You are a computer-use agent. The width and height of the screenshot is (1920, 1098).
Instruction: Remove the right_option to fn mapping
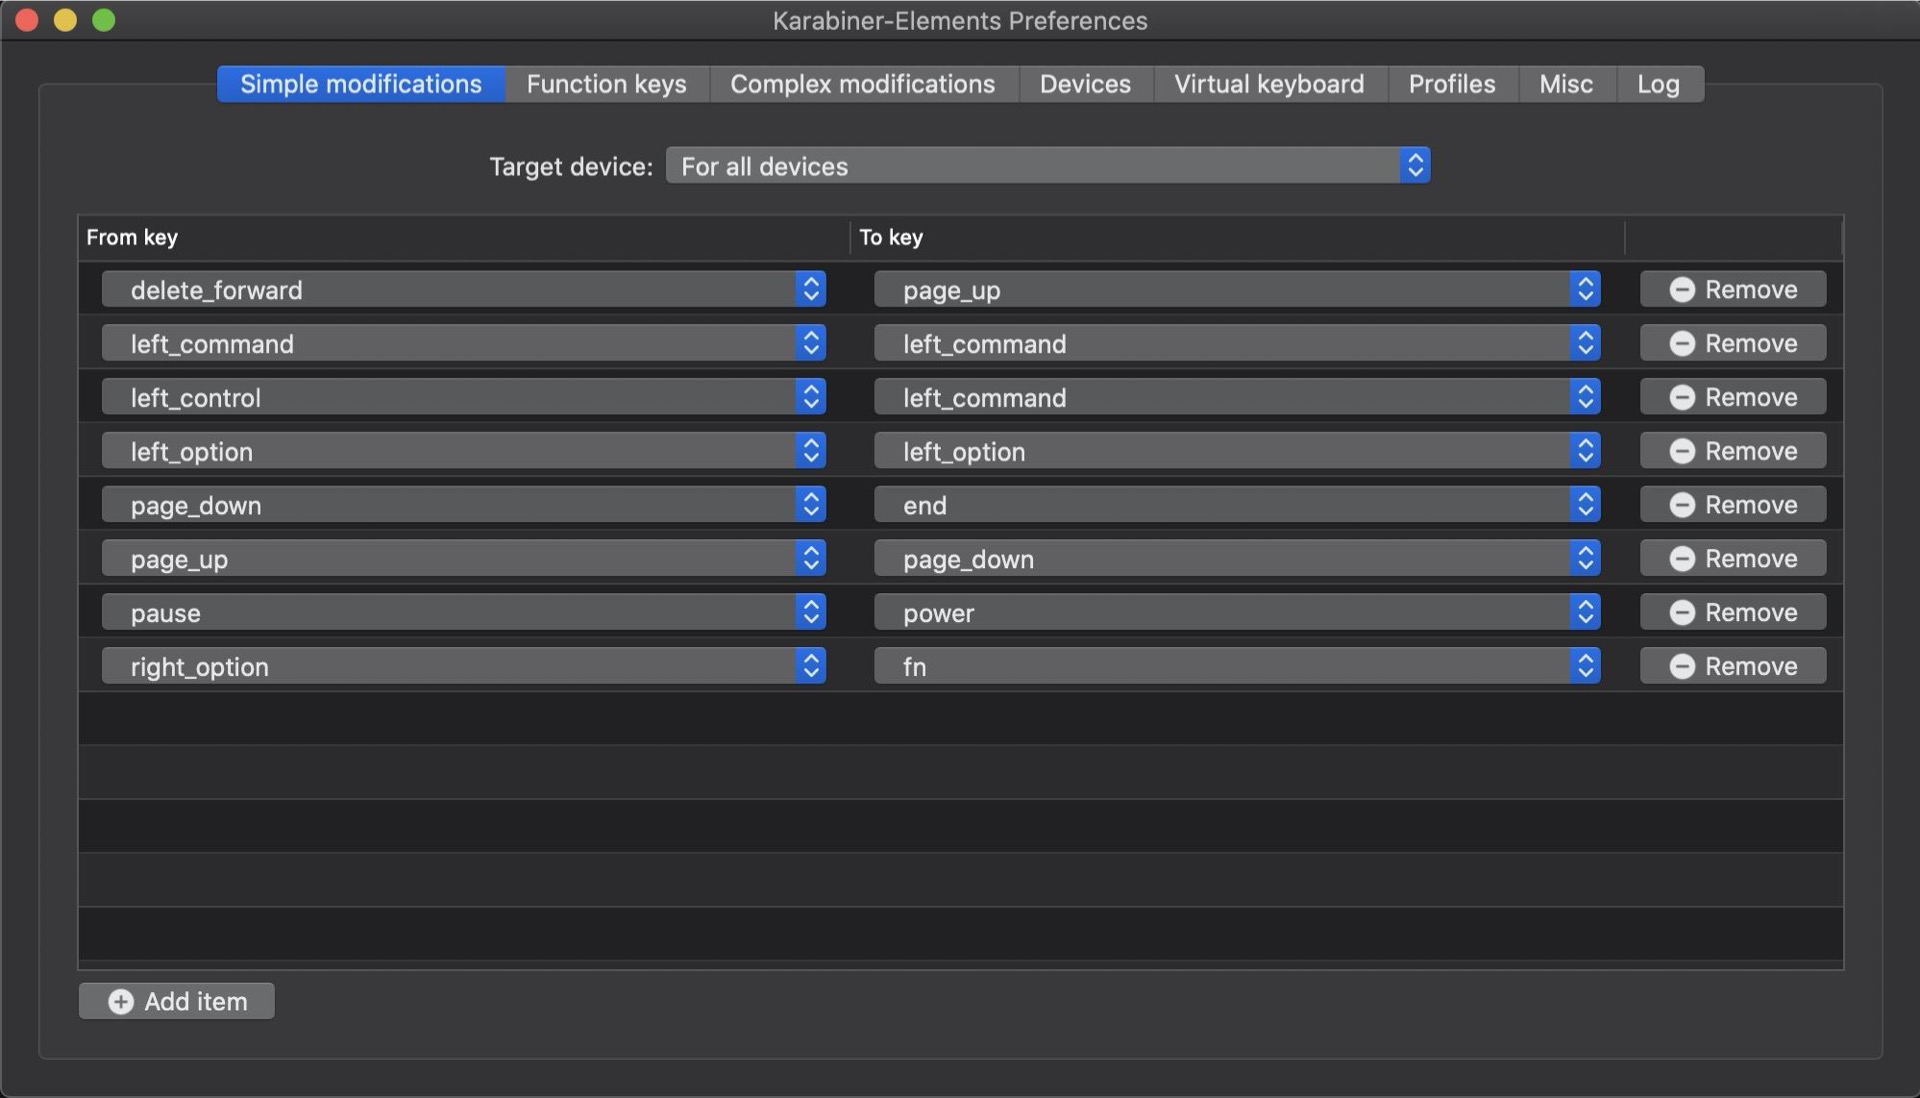pos(1733,666)
